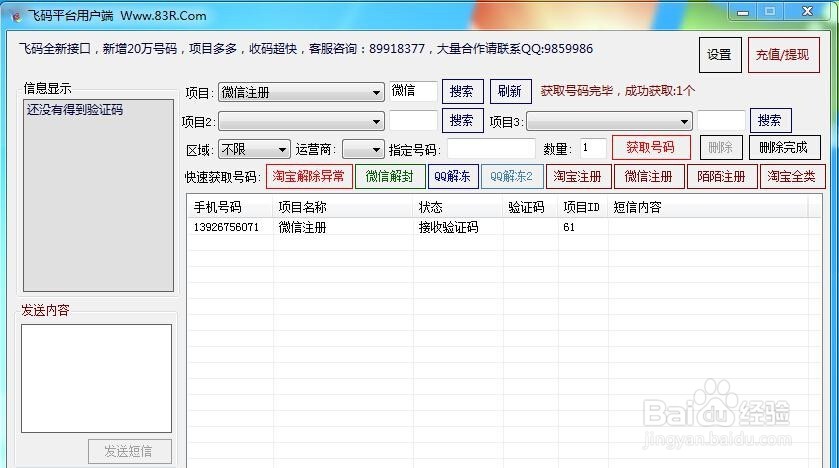Image resolution: width=839 pixels, height=468 pixels.
Task: Click 搜索 button next to 微信 field
Action: pos(462,91)
